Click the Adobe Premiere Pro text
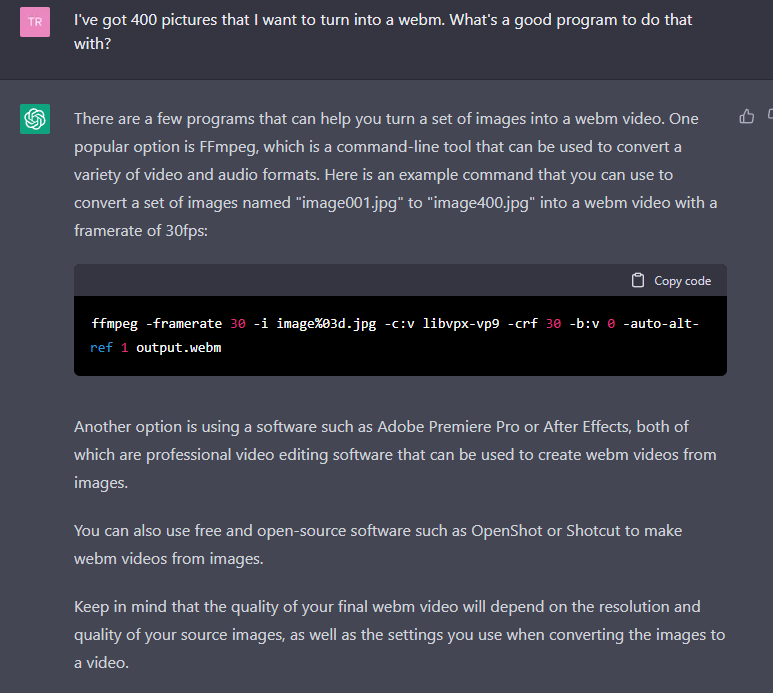The height and width of the screenshot is (693, 773). coord(448,426)
